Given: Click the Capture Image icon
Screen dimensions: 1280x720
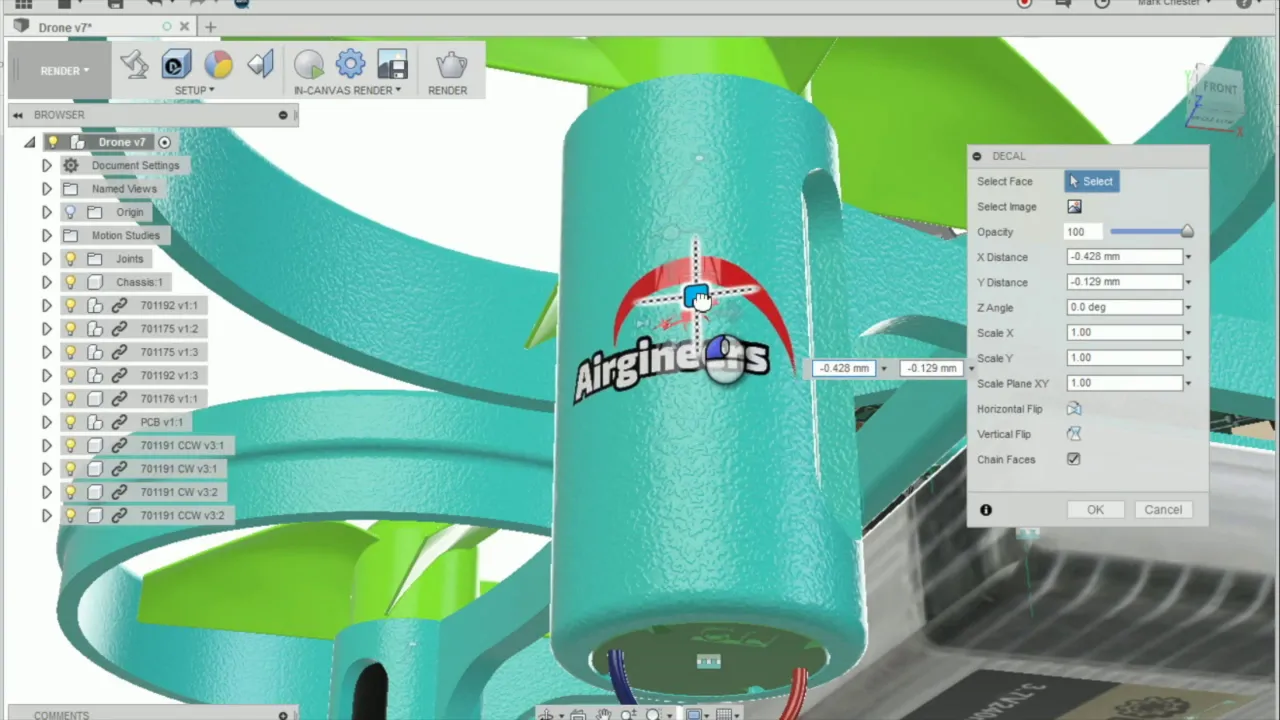Looking at the screenshot, I should click(392, 65).
